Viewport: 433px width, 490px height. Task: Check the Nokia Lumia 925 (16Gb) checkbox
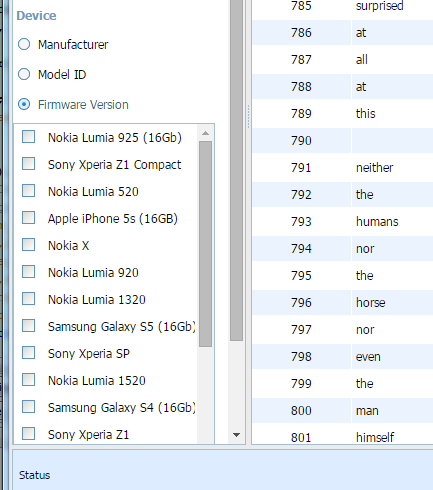pyautogui.click(x=28, y=137)
